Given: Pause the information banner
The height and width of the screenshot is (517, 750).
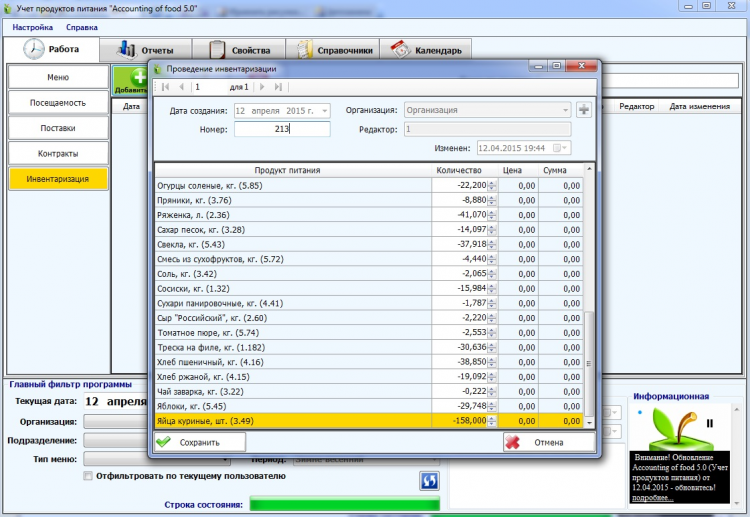Looking at the screenshot, I should 709,423.
